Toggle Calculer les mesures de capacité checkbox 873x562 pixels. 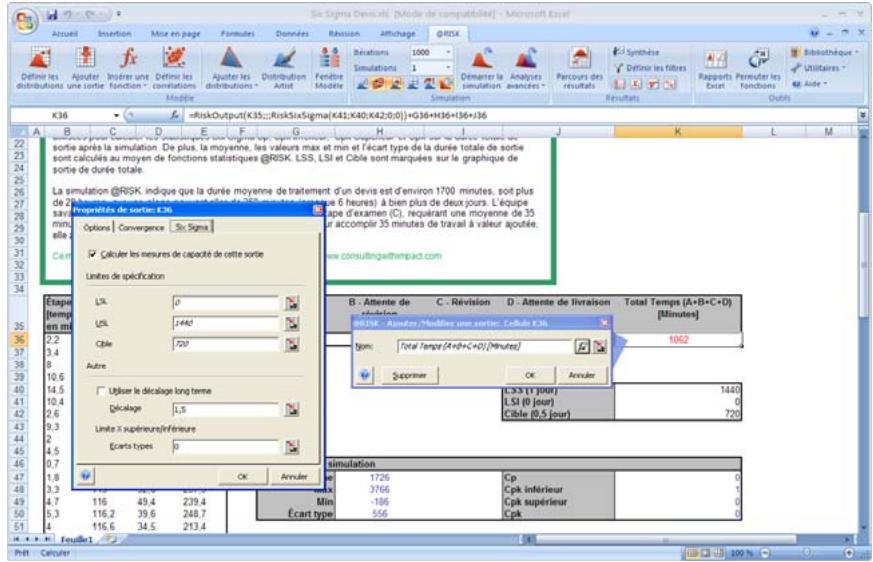coord(92,254)
